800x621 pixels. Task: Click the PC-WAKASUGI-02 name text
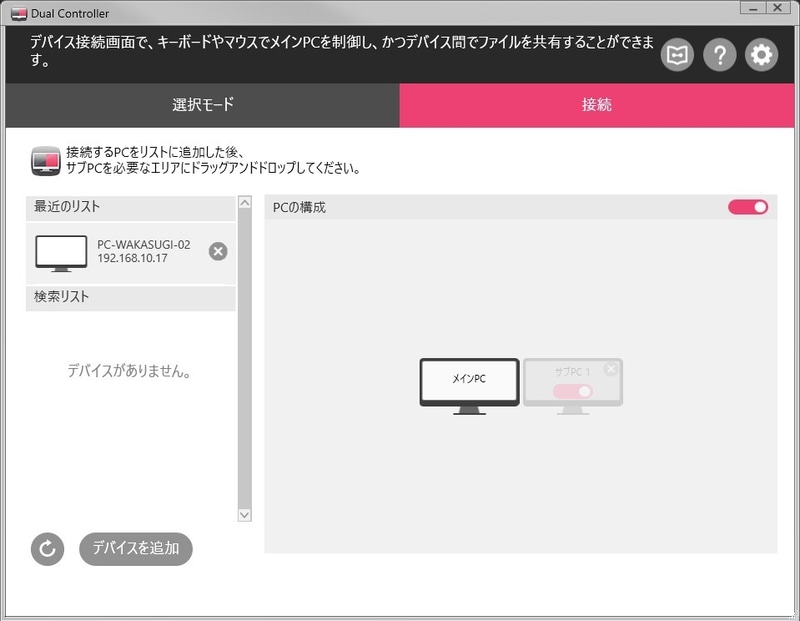[x=144, y=244]
